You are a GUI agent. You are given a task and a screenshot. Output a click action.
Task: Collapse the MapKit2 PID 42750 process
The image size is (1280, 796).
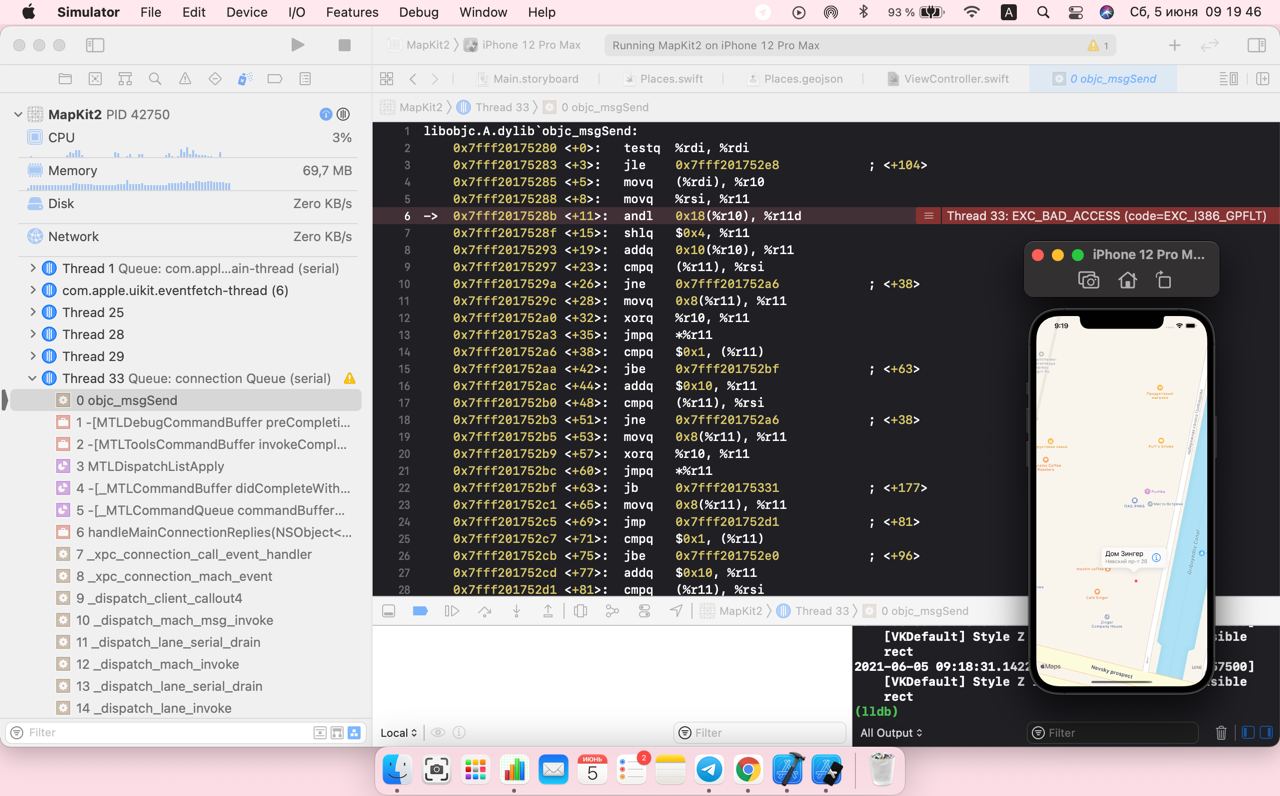pyautogui.click(x=18, y=115)
